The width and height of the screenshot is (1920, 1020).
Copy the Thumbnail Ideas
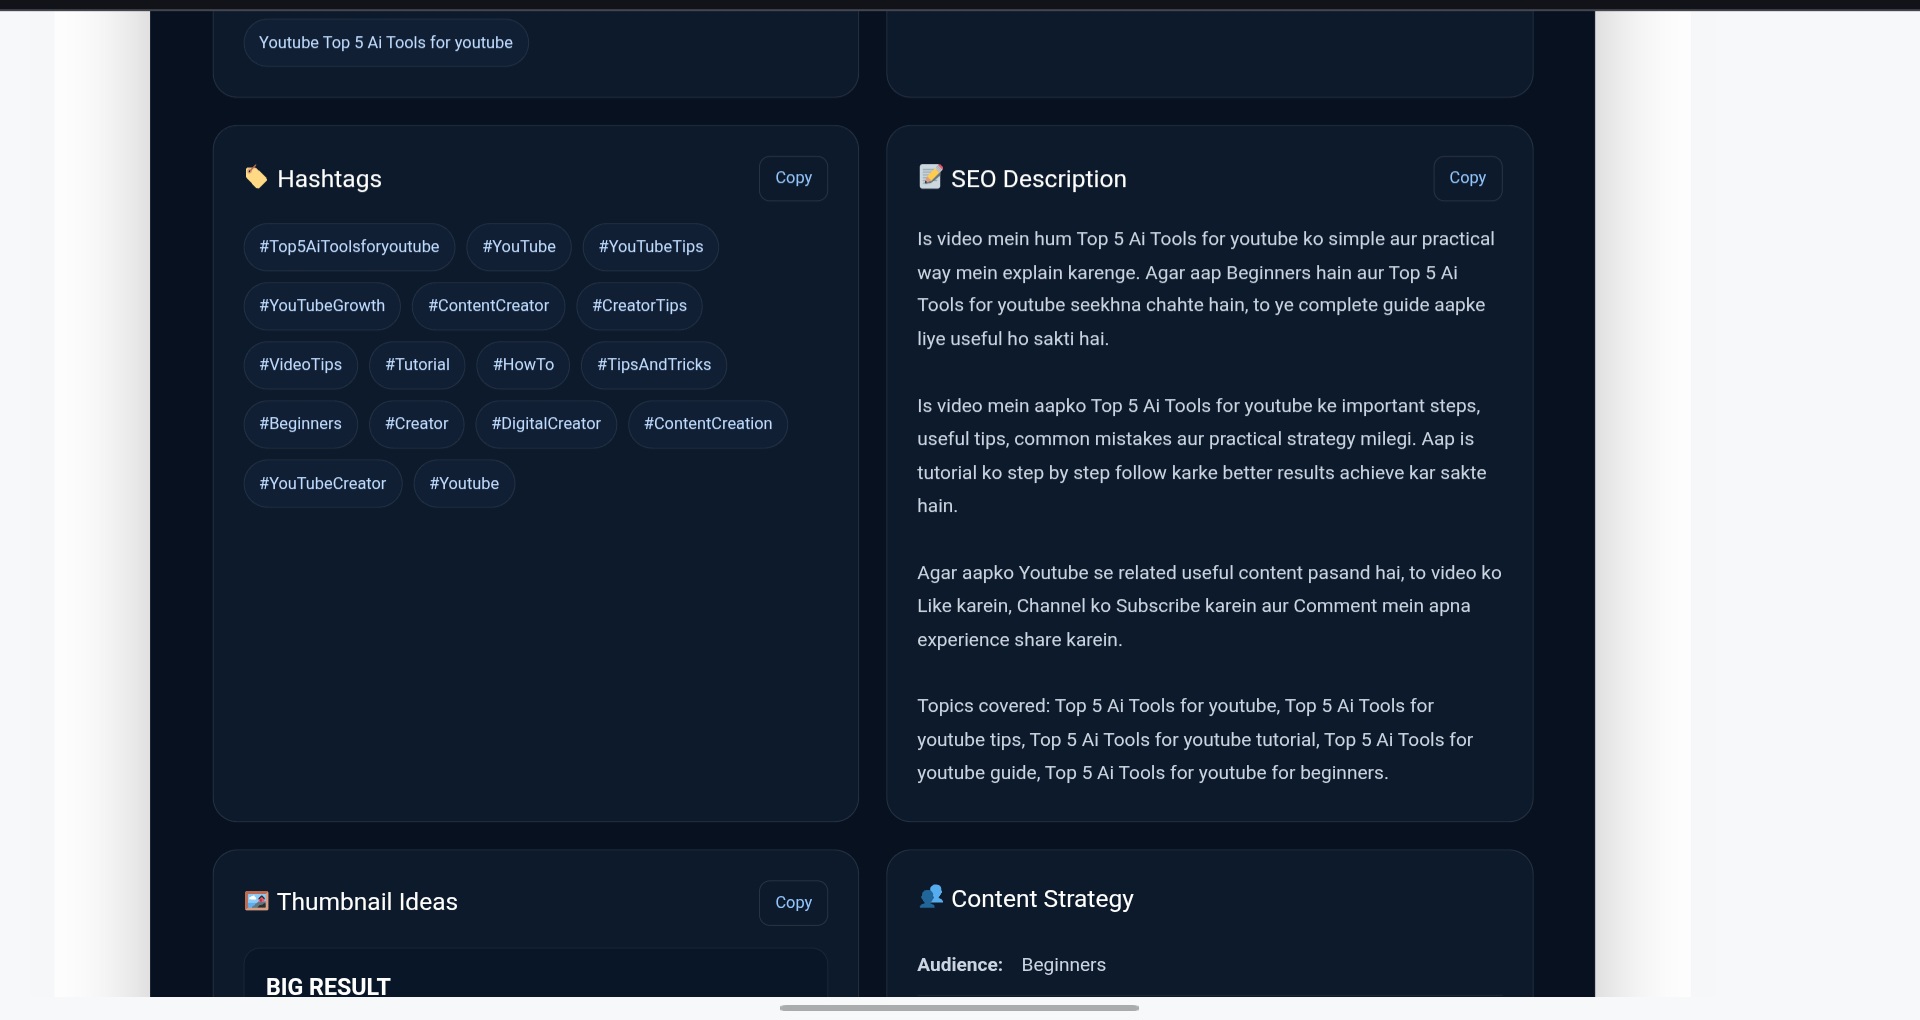[793, 902]
